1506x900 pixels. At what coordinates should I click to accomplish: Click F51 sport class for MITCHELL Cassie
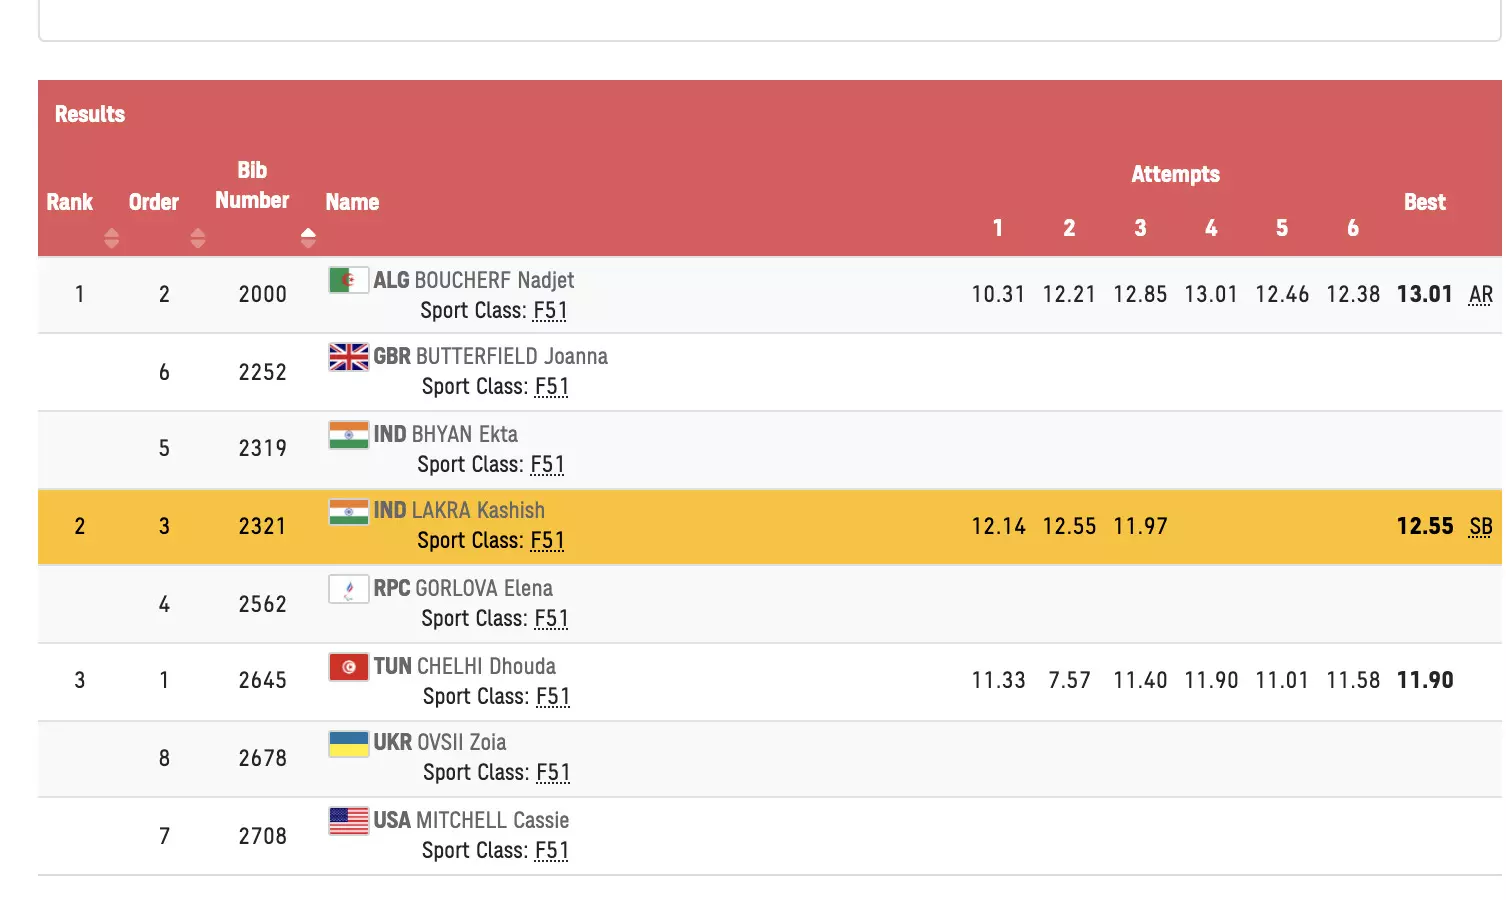[551, 851]
